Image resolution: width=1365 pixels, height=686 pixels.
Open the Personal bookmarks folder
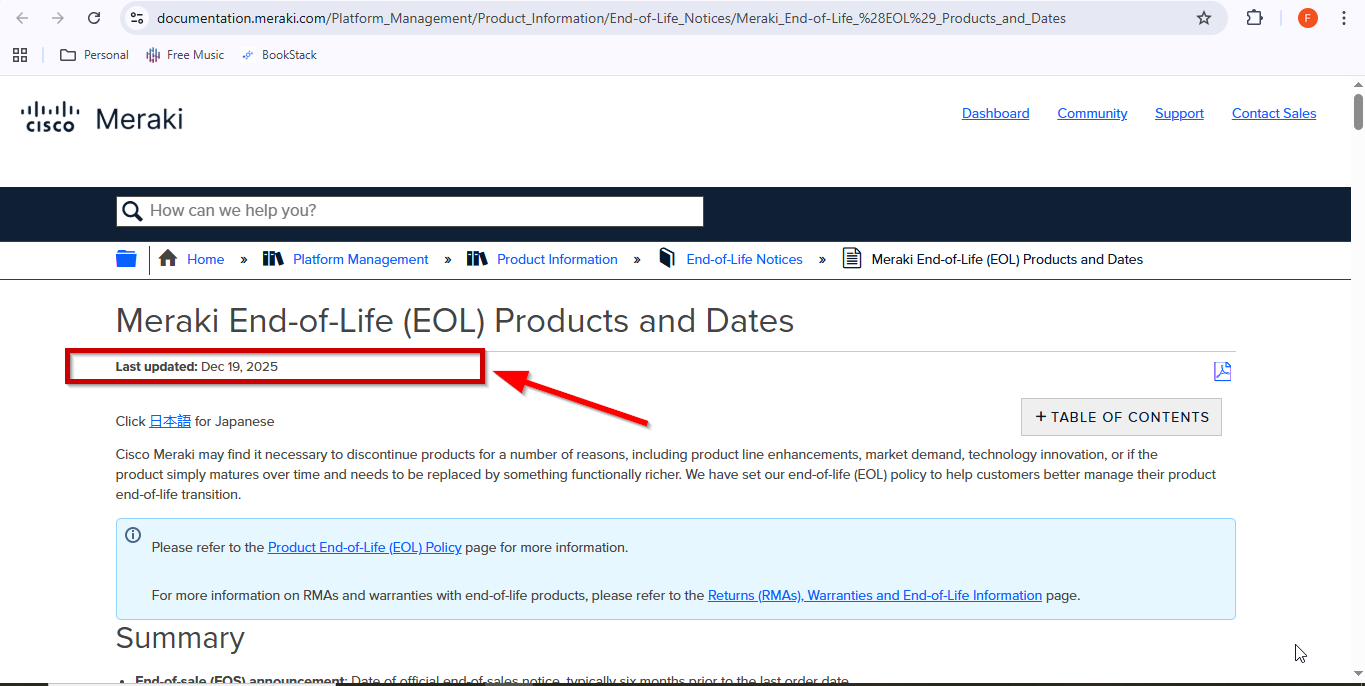pos(95,55)
